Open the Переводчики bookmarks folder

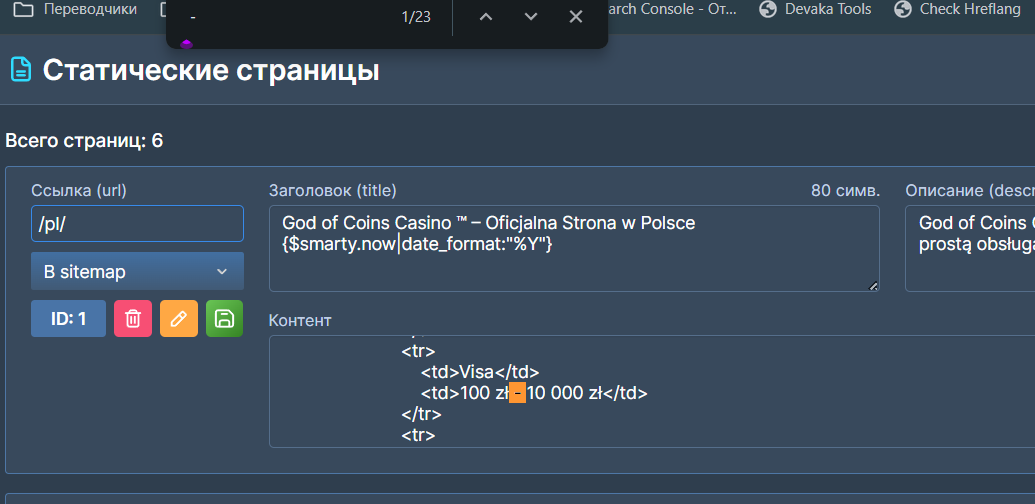coord(76,9)
